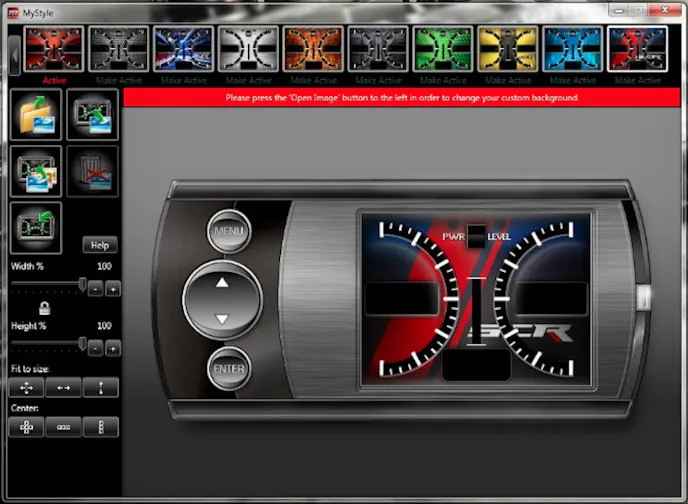Toggle the aspect ratio padlock
The height and width of the screenshot is (504, 688).
pyautogui.click(x=44, y=309)
